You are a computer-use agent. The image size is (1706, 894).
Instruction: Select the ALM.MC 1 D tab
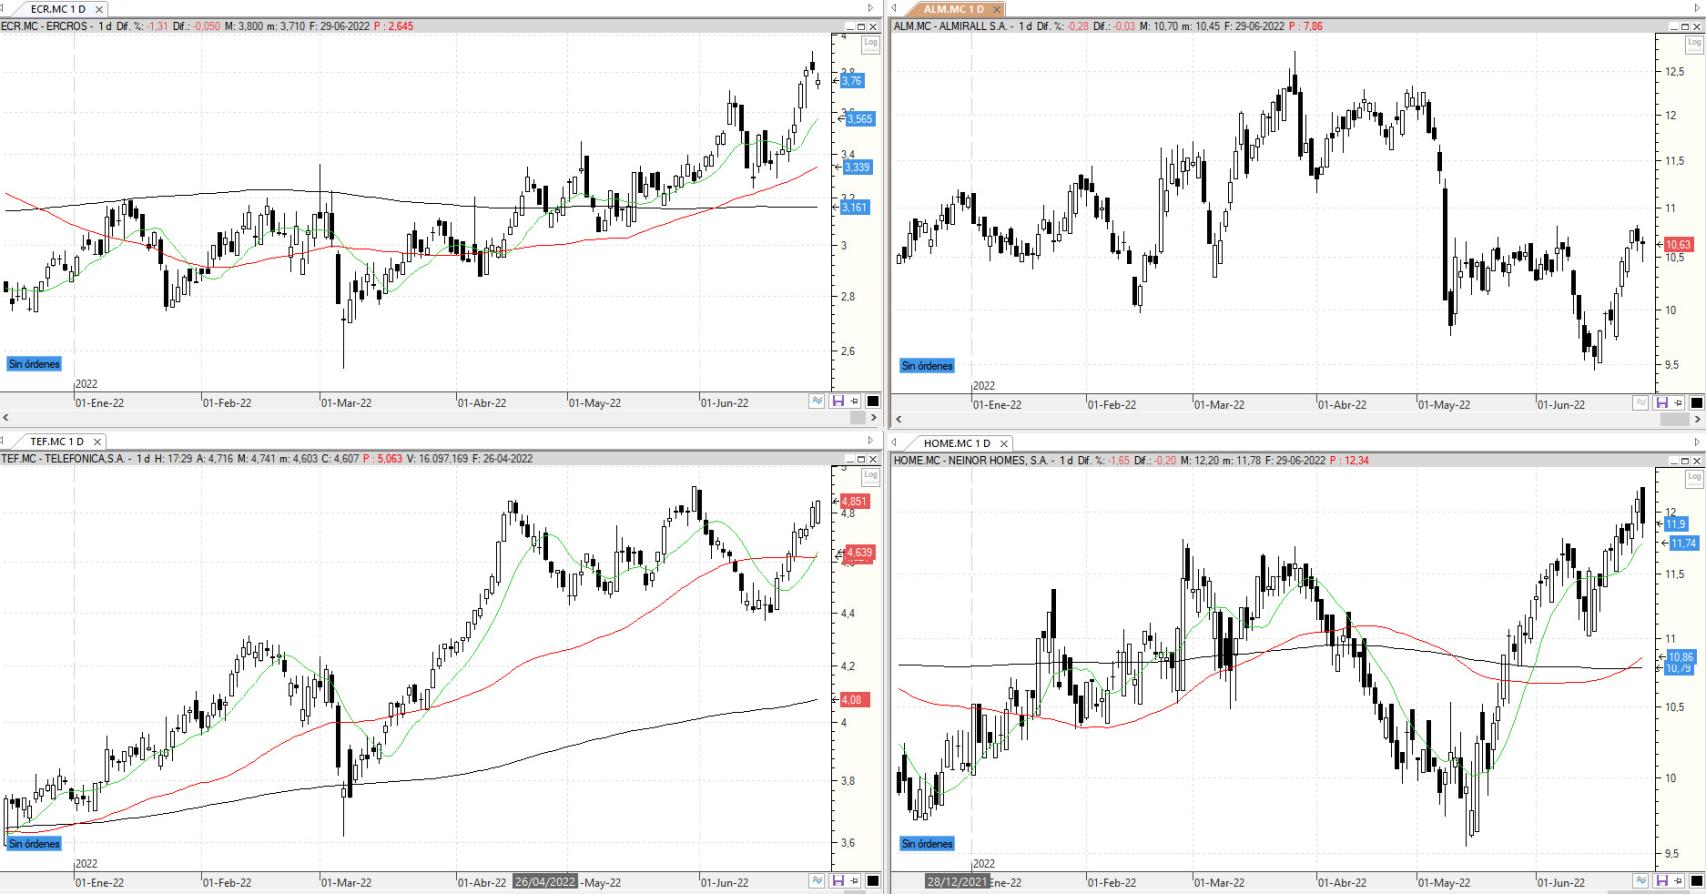953,9
